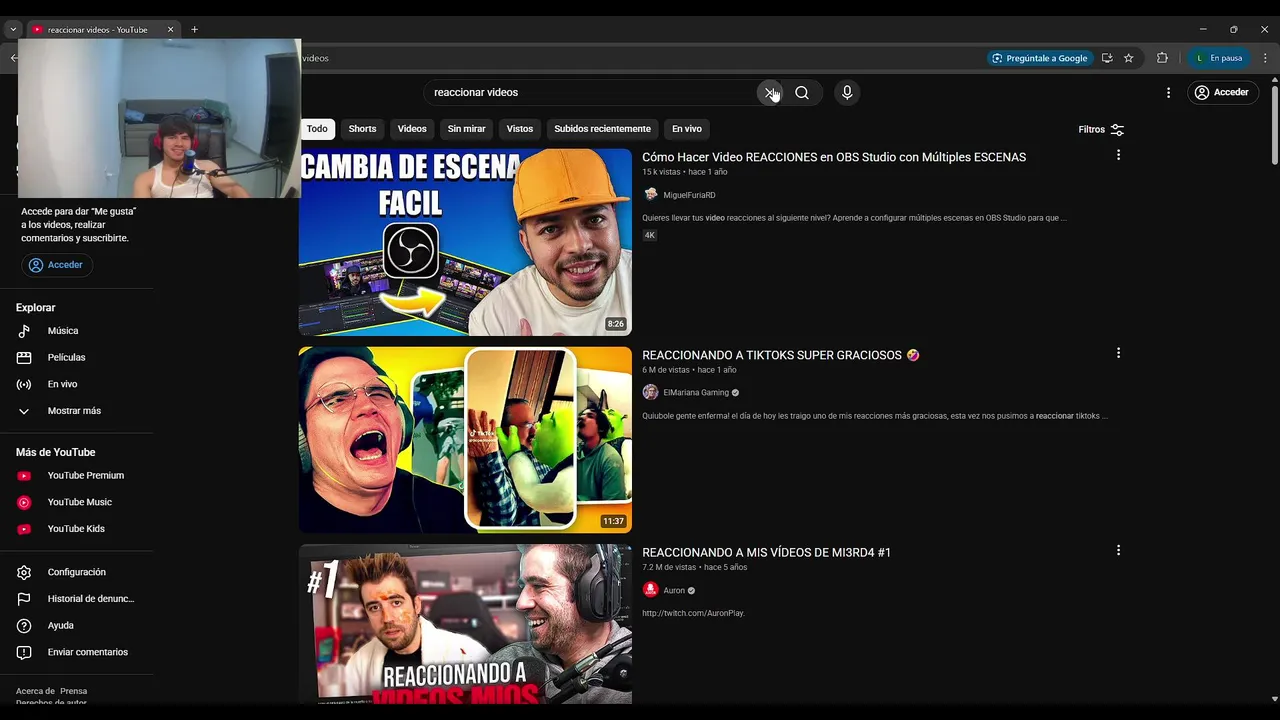This screenshot has width=1280, height=720.
Task: Click Pregúntale a Google button
Action: pos(1039,58)
